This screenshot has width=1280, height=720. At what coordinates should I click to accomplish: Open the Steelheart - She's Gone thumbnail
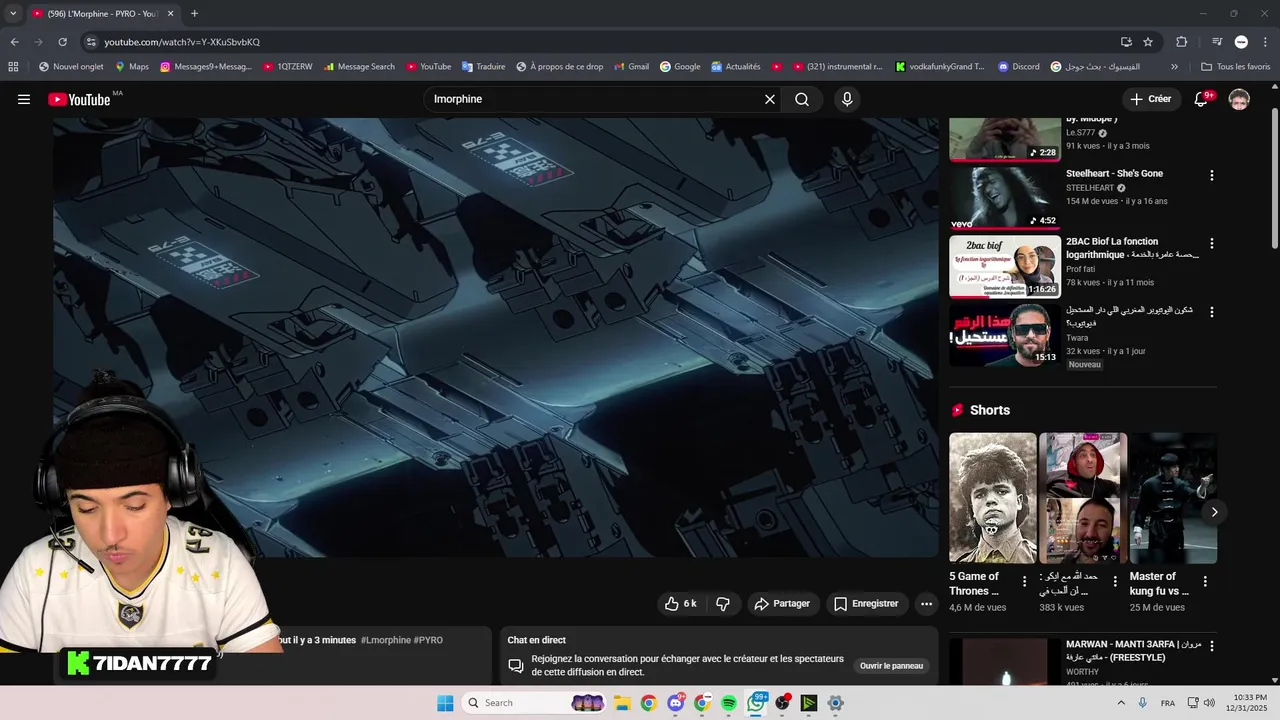(1005, 197)
